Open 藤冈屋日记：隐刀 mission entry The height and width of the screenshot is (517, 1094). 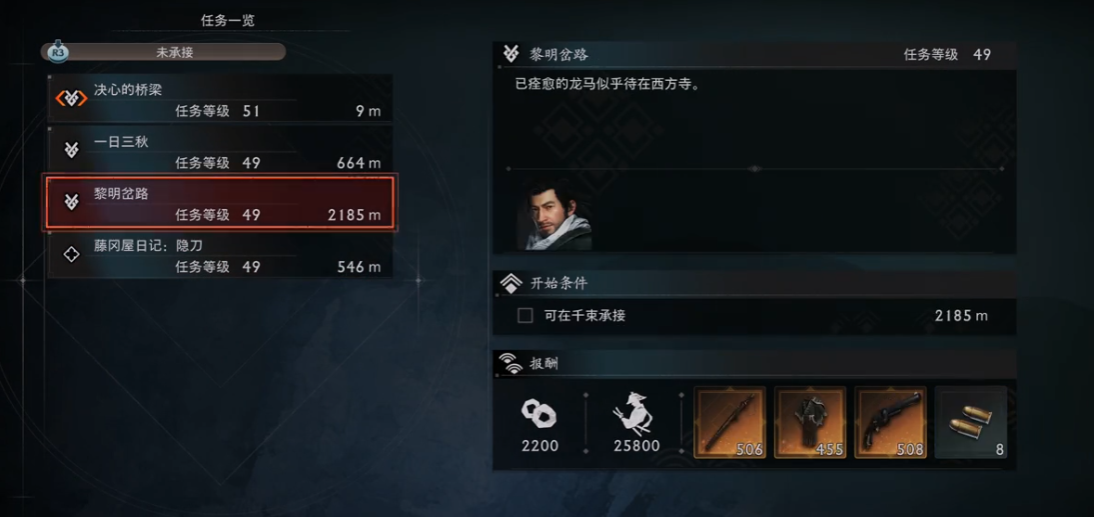[x=220, y=255]
